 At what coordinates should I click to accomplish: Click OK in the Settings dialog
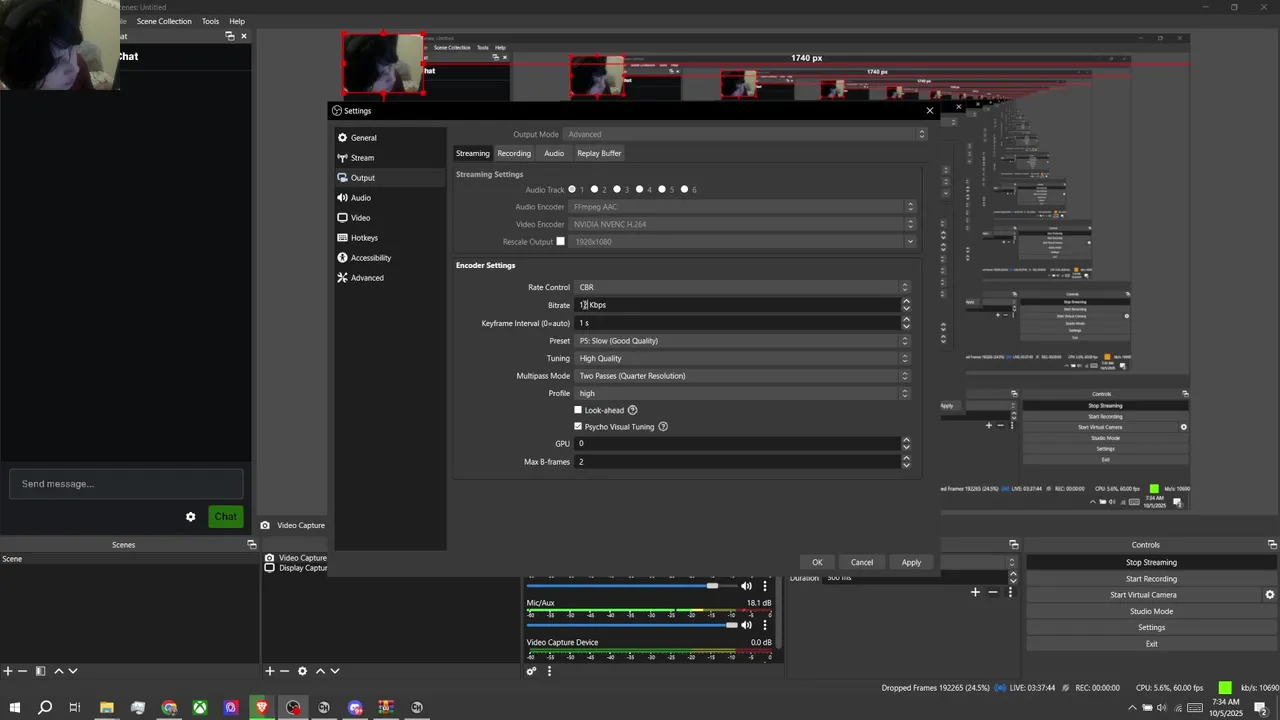click(817, 562)
